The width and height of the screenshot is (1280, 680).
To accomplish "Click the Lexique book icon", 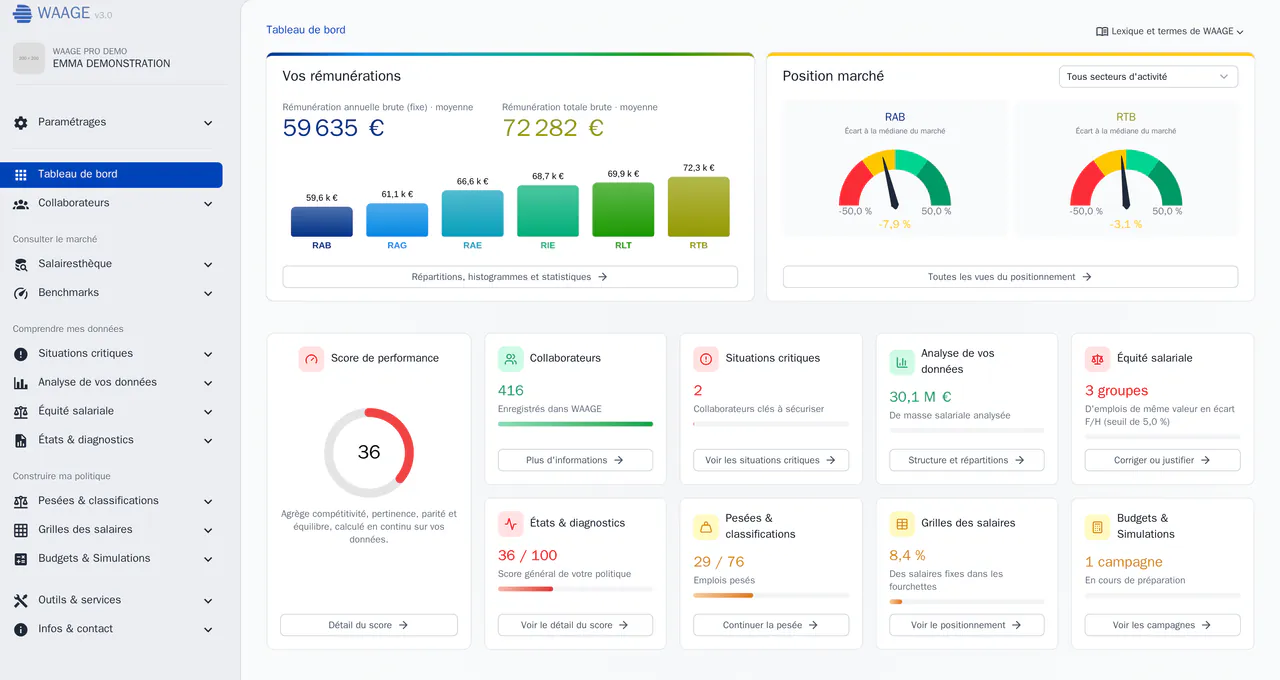I will (x=1102, y=32).
